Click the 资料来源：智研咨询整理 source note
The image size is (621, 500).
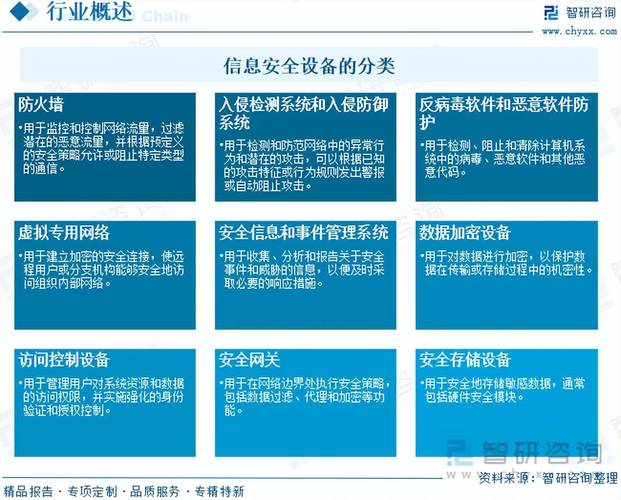point(546,480)
